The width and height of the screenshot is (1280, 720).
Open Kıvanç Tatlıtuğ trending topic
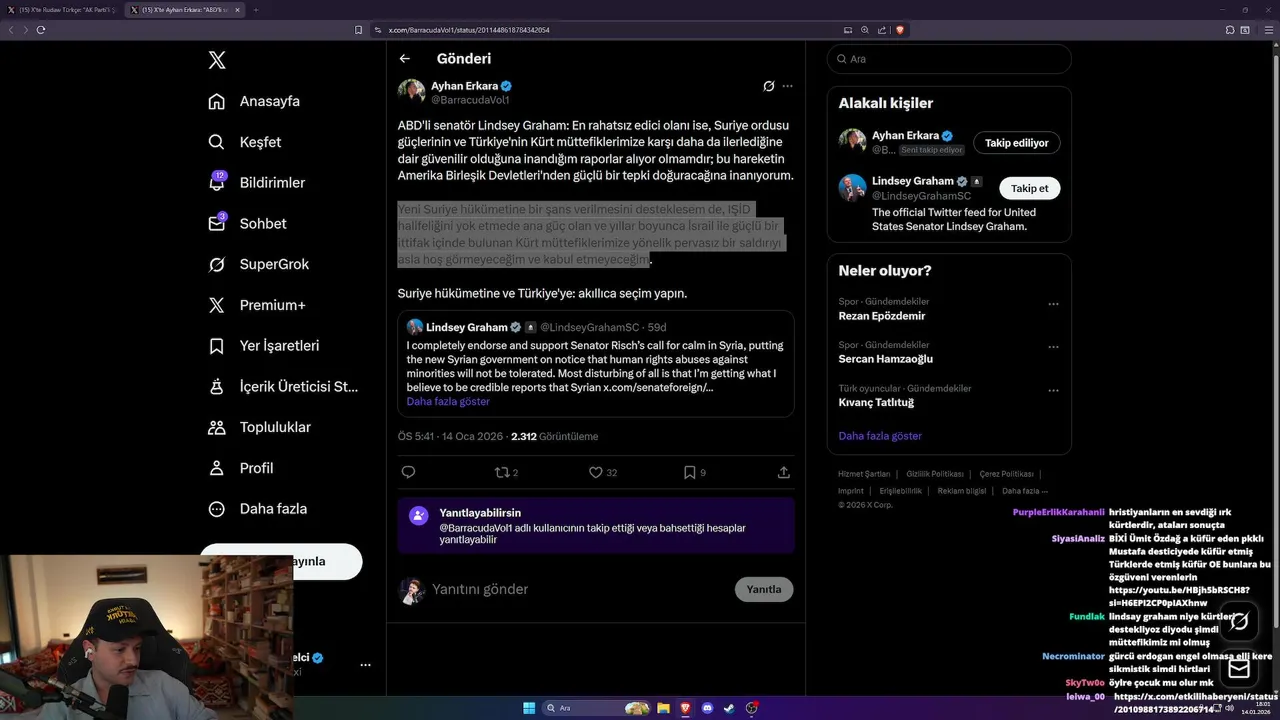pos(876,403)
